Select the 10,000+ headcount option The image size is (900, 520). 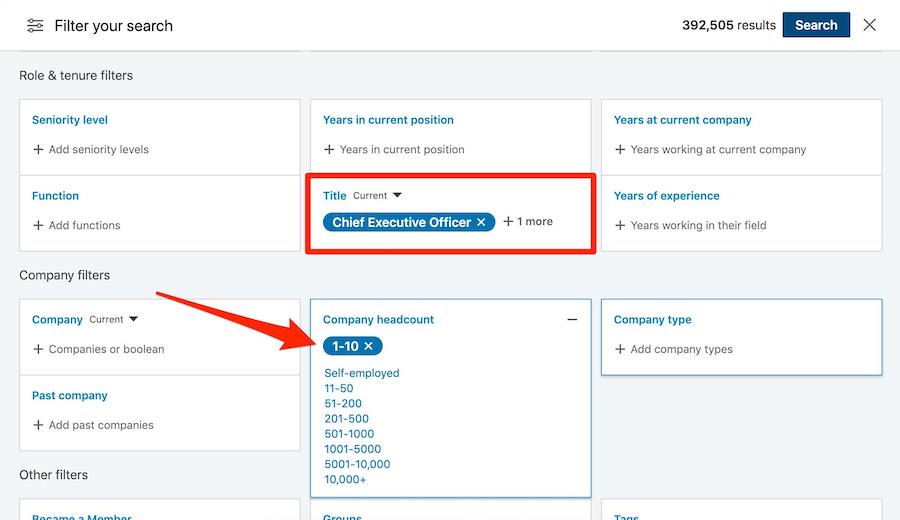[x=345, y=479]
